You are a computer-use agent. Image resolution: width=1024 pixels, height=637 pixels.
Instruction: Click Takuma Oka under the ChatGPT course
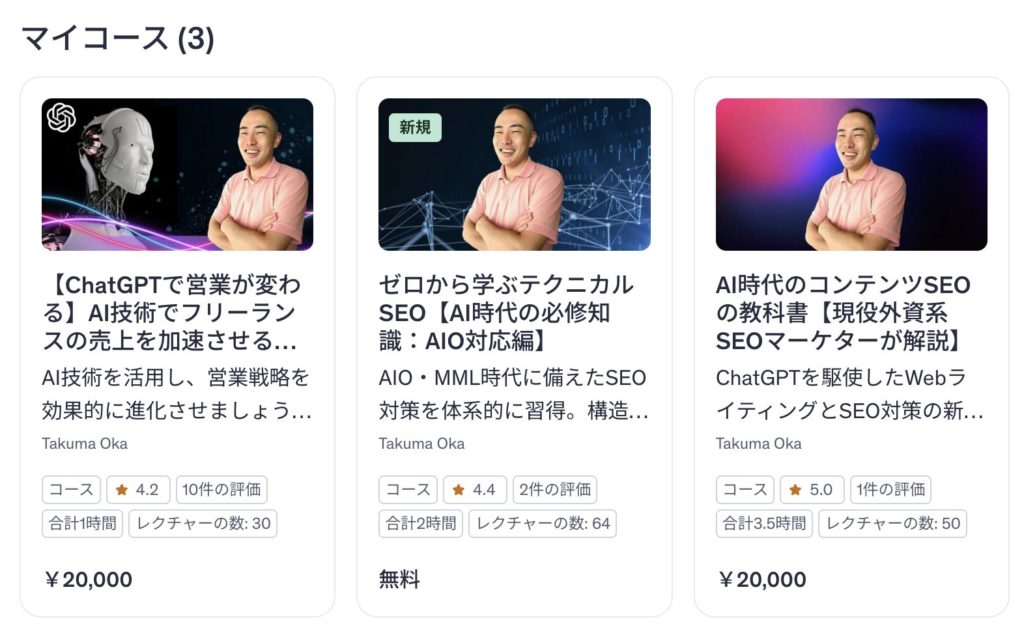[85, 444]
